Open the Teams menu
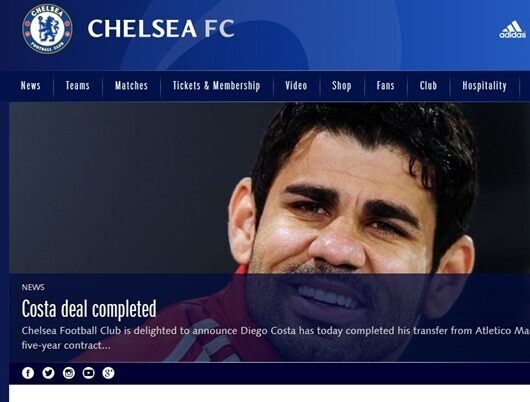 pos(78,86)
